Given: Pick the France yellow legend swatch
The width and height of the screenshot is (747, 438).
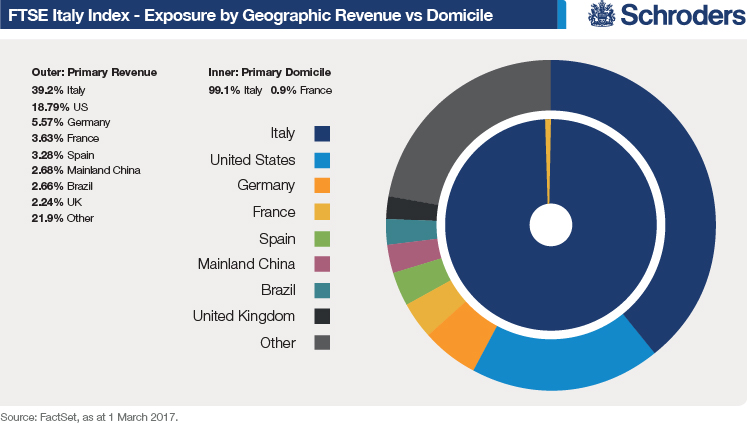Looking at the screenshot, I should [x=322, y=212].
